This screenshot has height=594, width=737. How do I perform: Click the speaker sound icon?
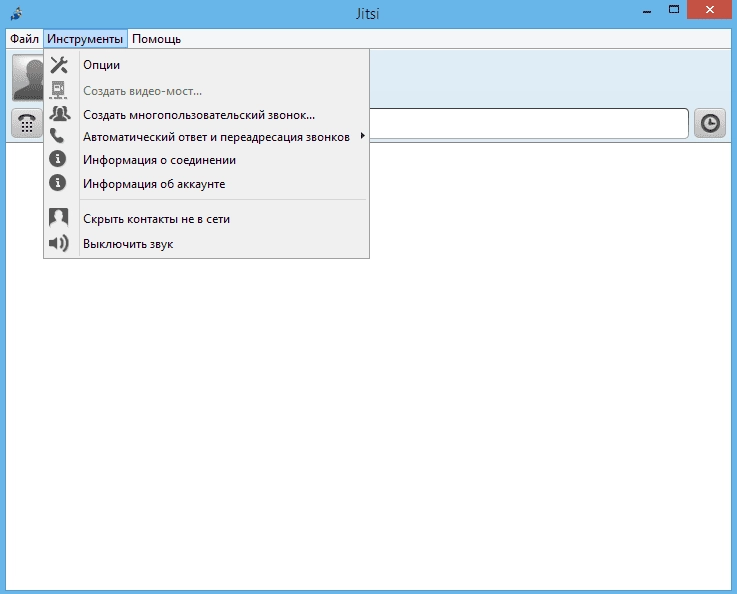(59, 243)
